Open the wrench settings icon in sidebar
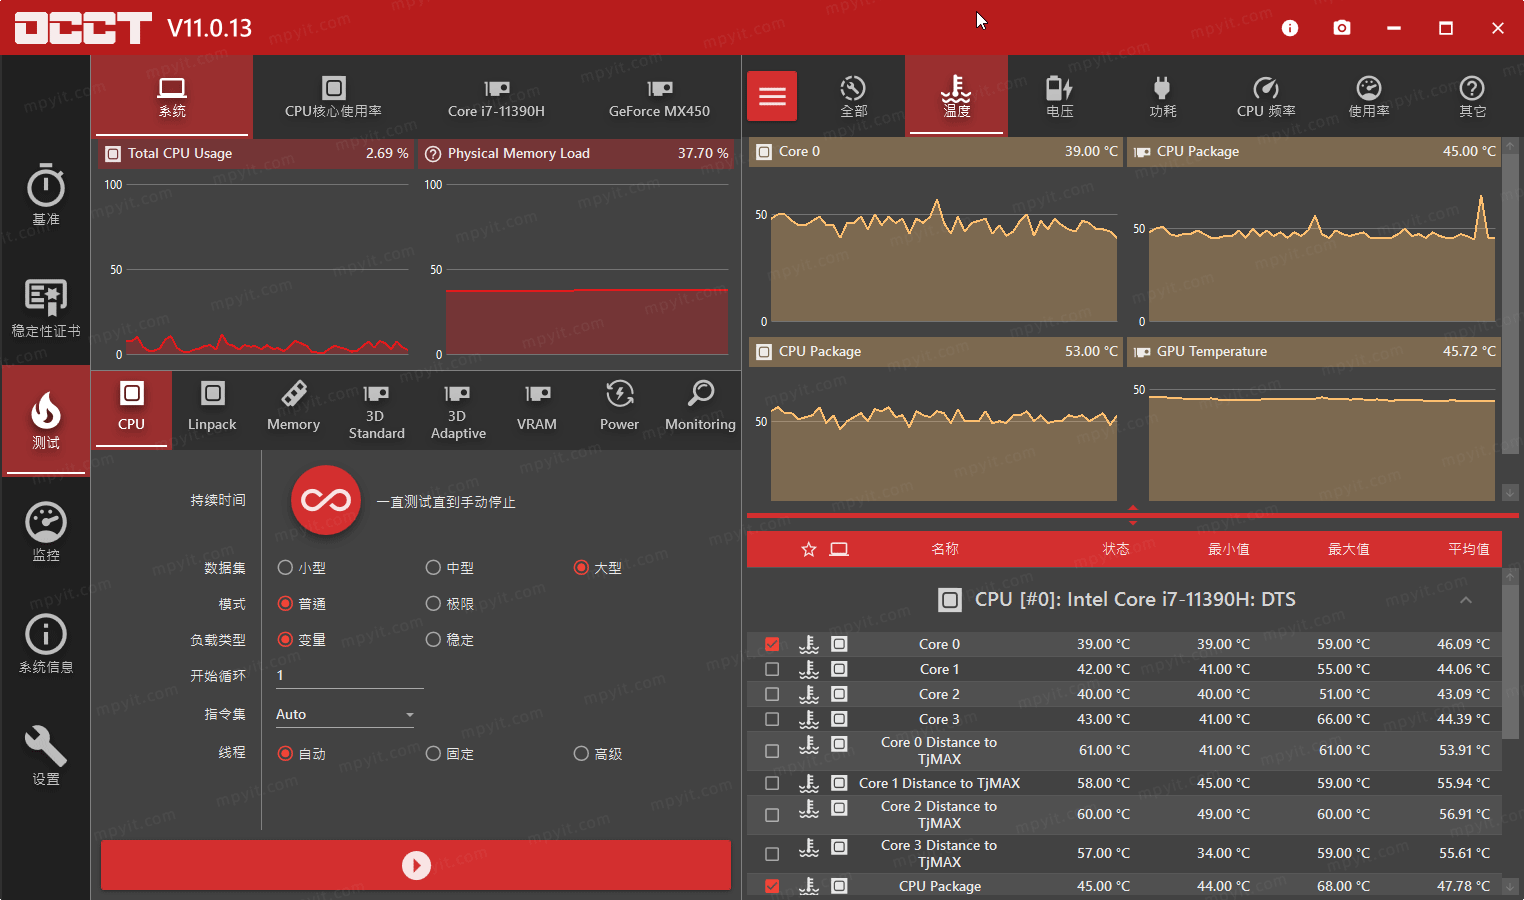The width and height of the screenshot is (1524, 900). (46, 755)
